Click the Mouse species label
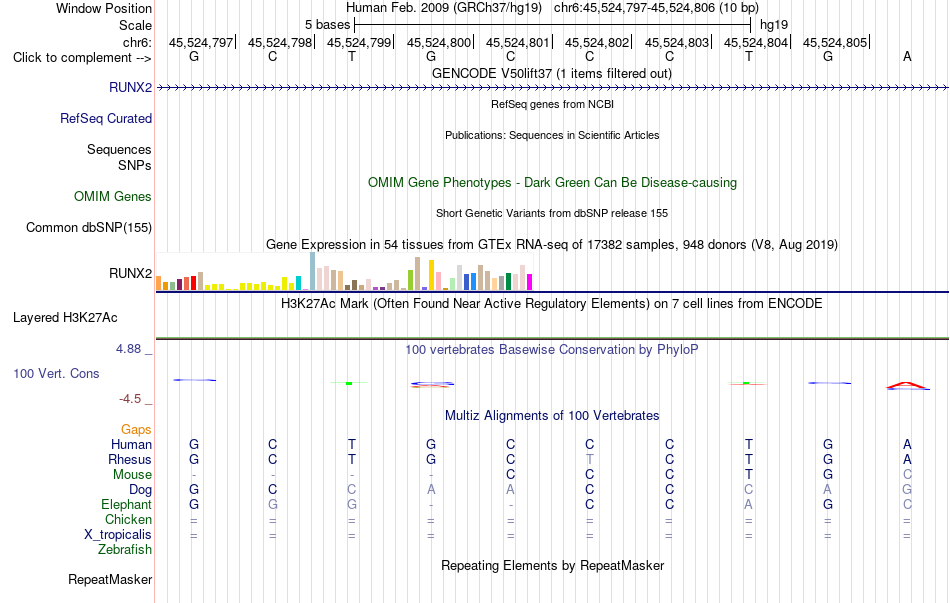Image resolution: width=950 pixels, height=603 pixels. click(x=132, y=475)
